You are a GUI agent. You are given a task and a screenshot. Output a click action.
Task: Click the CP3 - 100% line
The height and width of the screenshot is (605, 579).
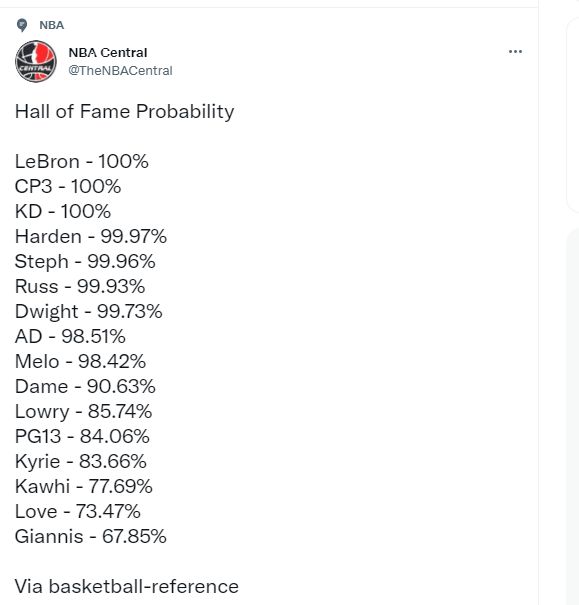tap(68, 186)
